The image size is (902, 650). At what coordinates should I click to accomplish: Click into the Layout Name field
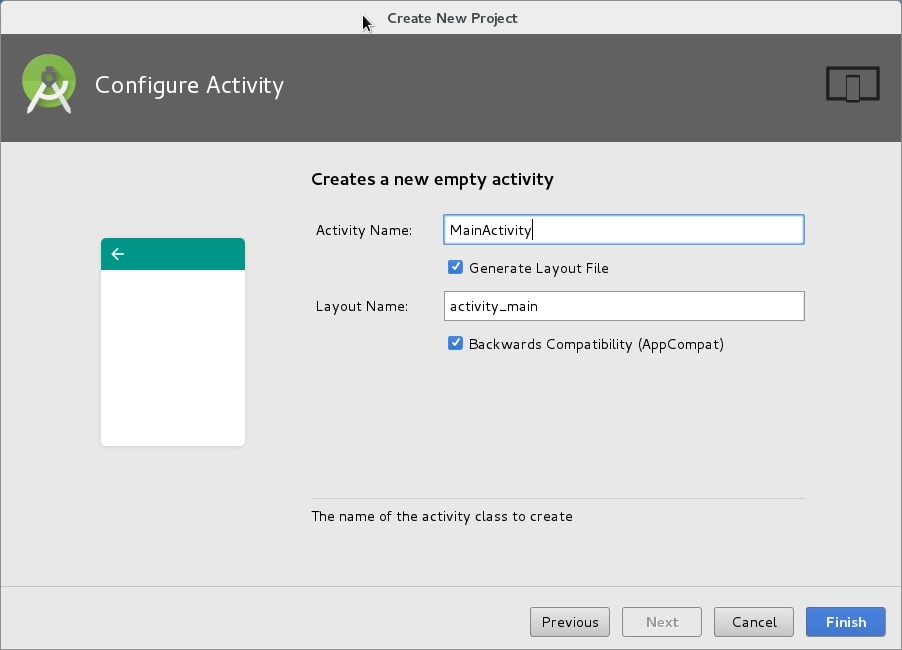[623, 306]
